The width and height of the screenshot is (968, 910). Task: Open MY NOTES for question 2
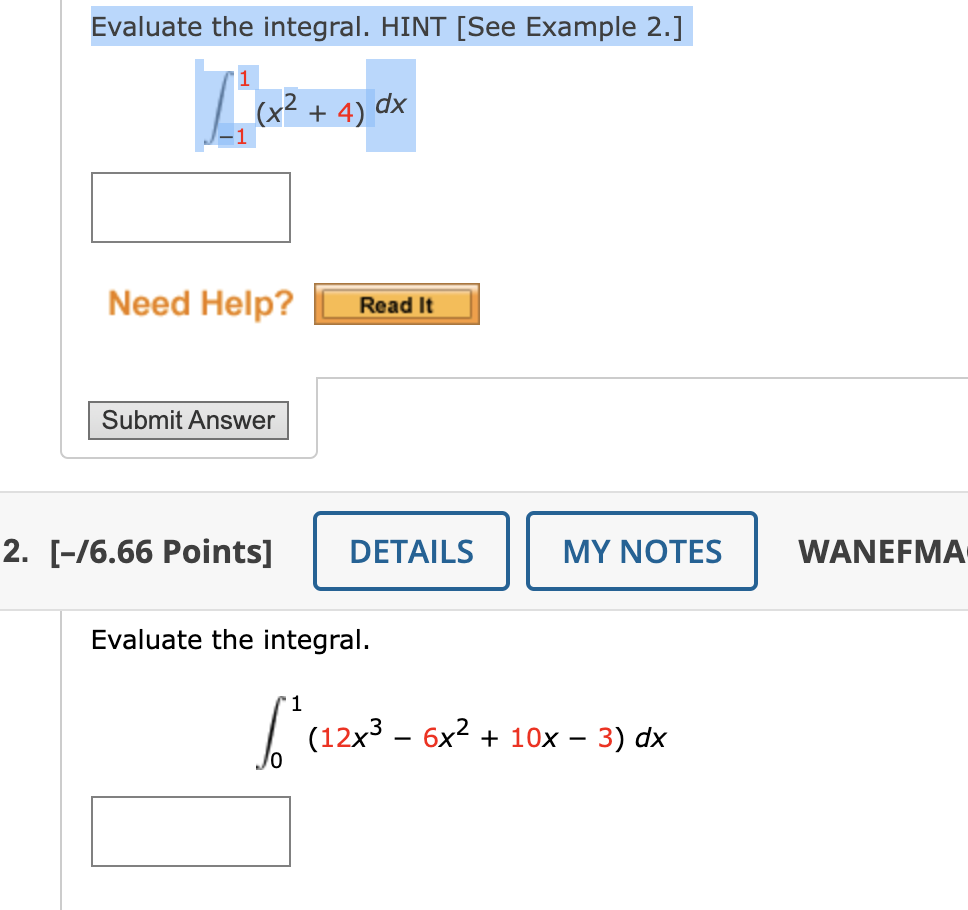[641, 551]
